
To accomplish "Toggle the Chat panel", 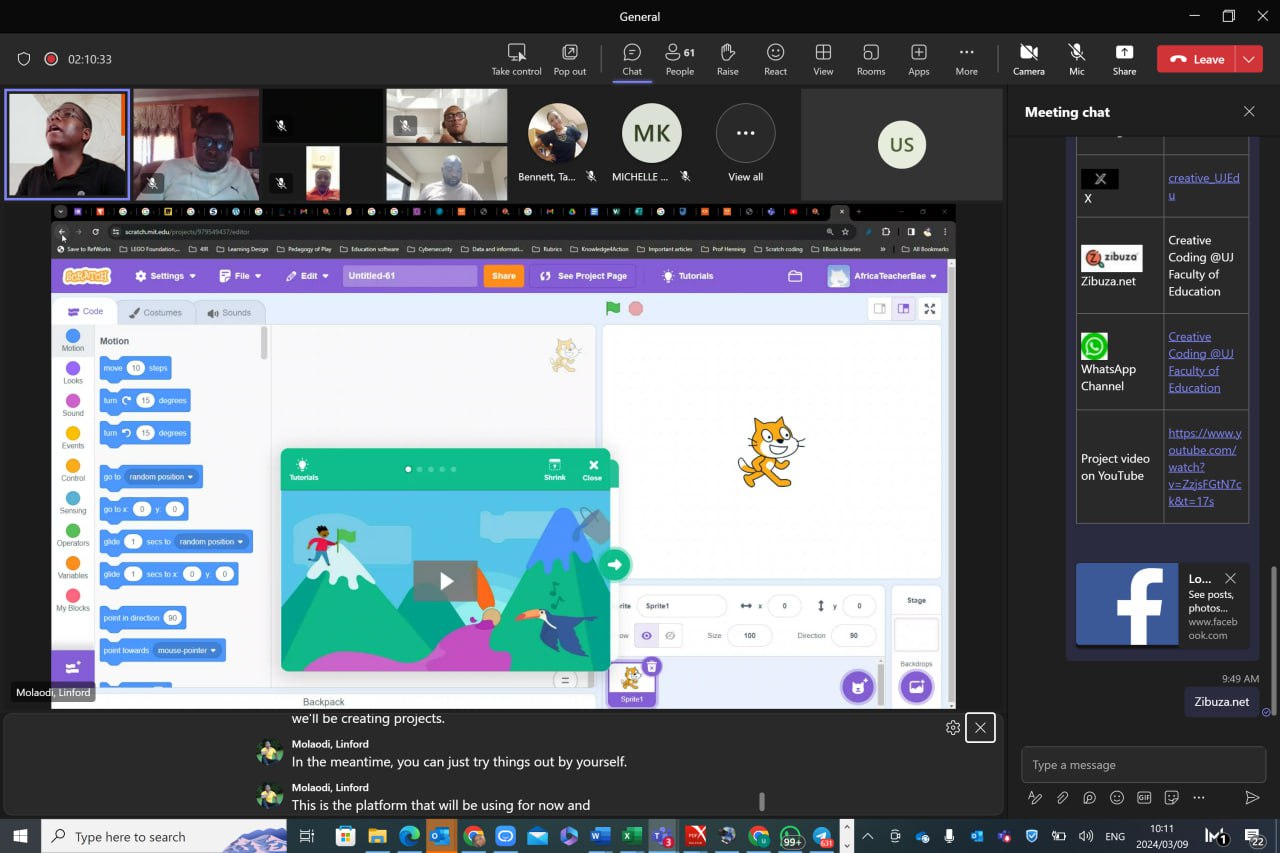I will [x=632, y=59].
